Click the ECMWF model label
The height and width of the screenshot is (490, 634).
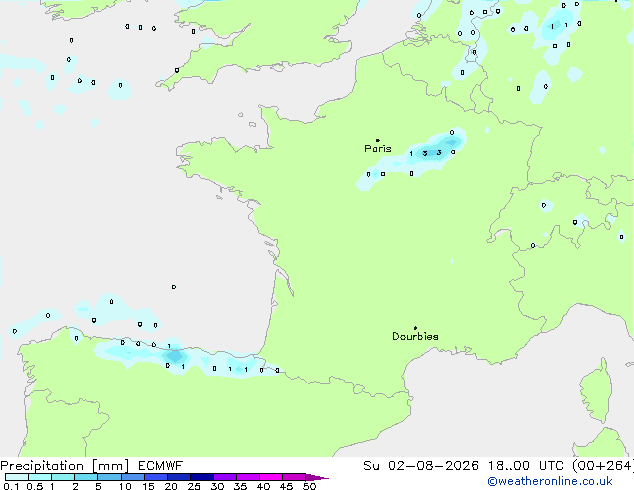161,466
